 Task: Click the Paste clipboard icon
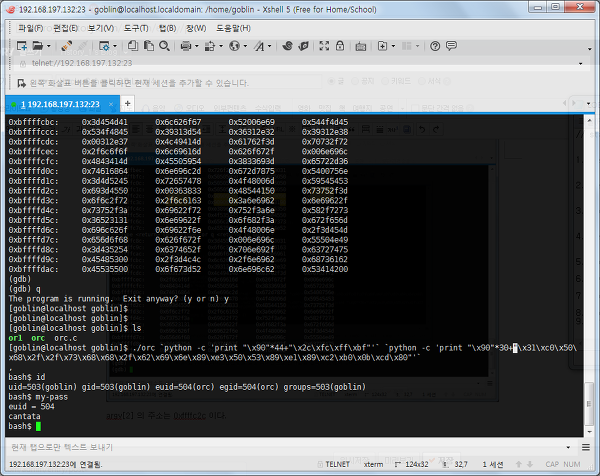click(148, 46)
